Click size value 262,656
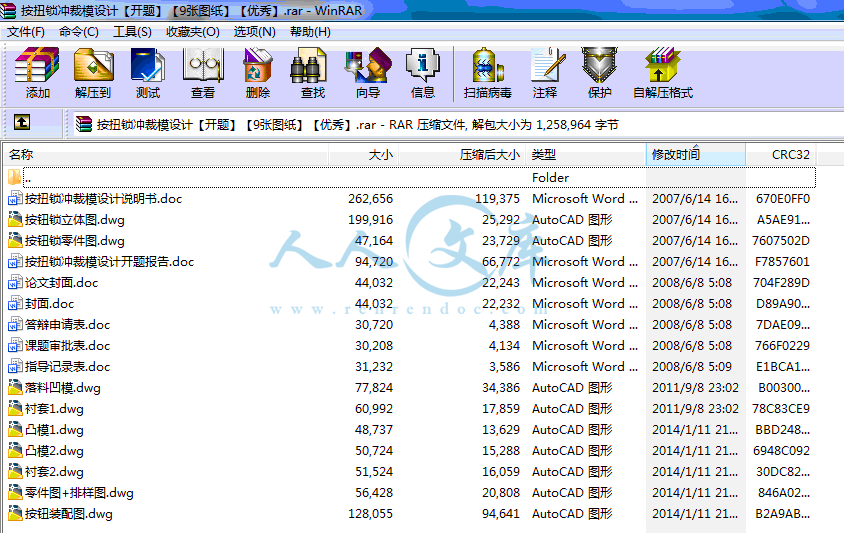844x533 pixels. [x=370, y=199]
